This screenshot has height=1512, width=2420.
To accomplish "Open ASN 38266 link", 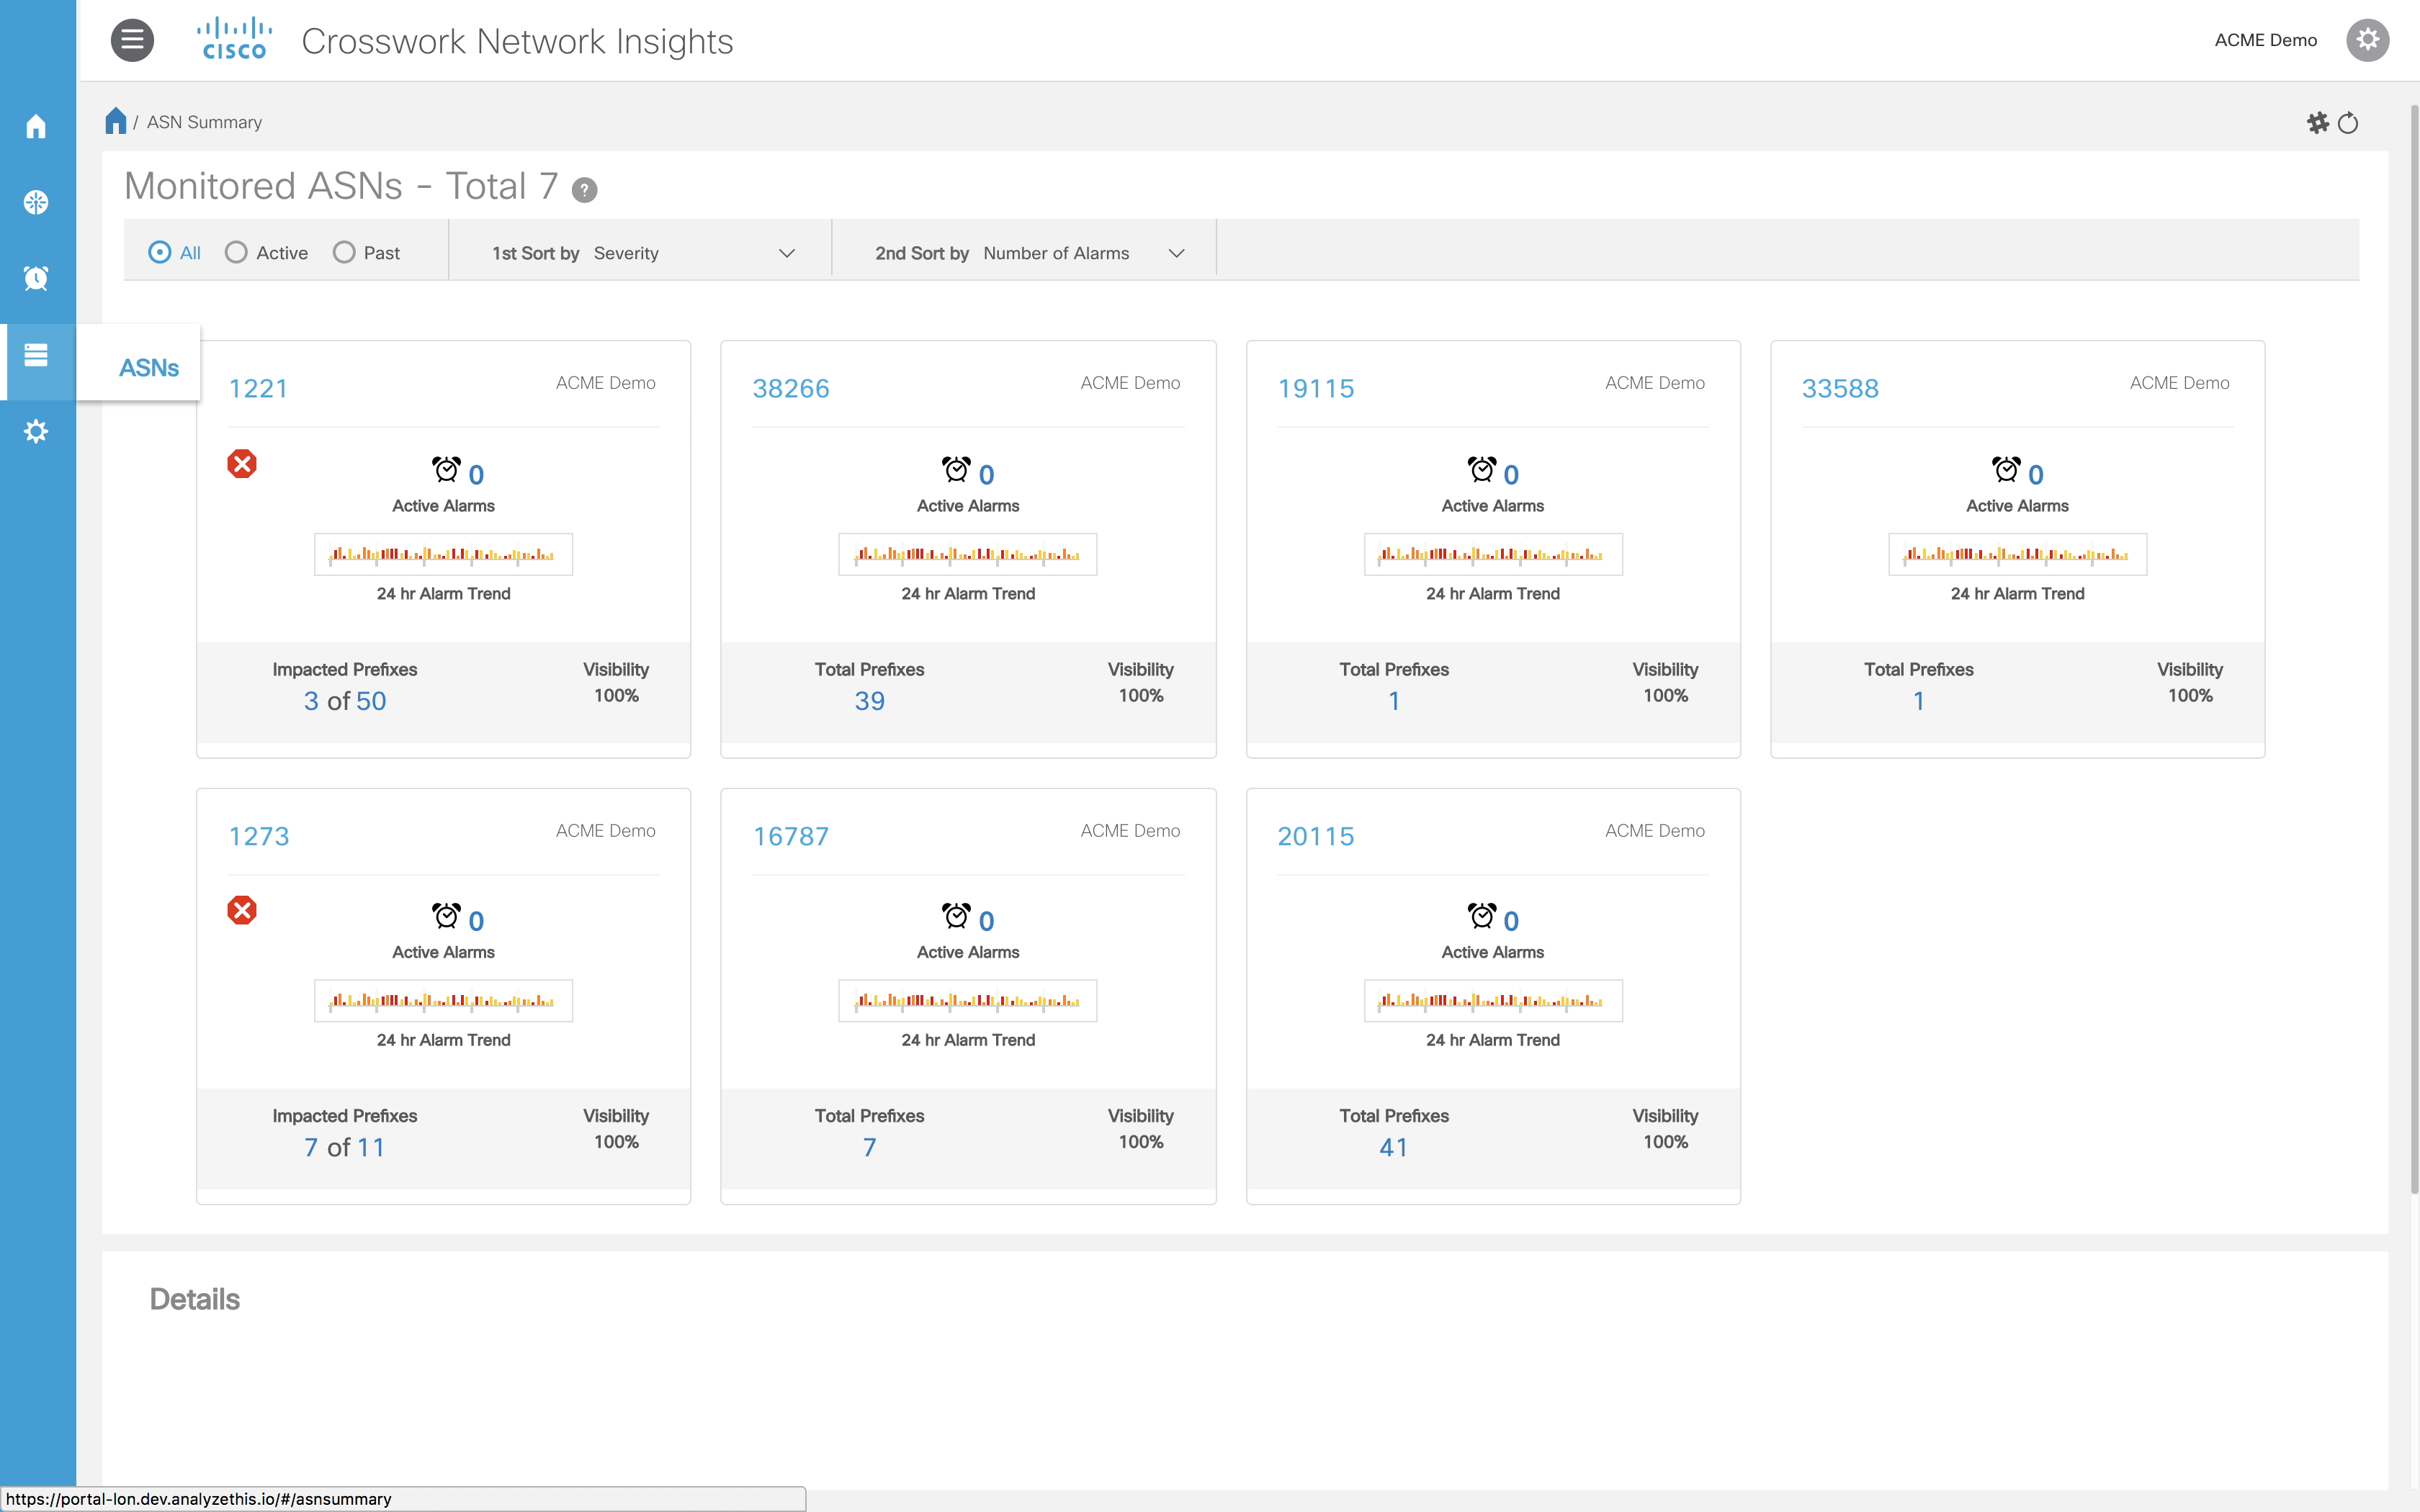I will coord(790,388).
